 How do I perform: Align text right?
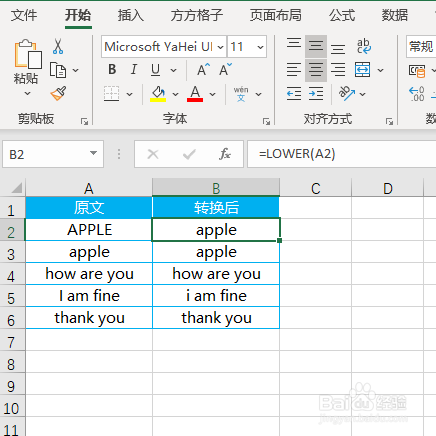tap(338, 70)
